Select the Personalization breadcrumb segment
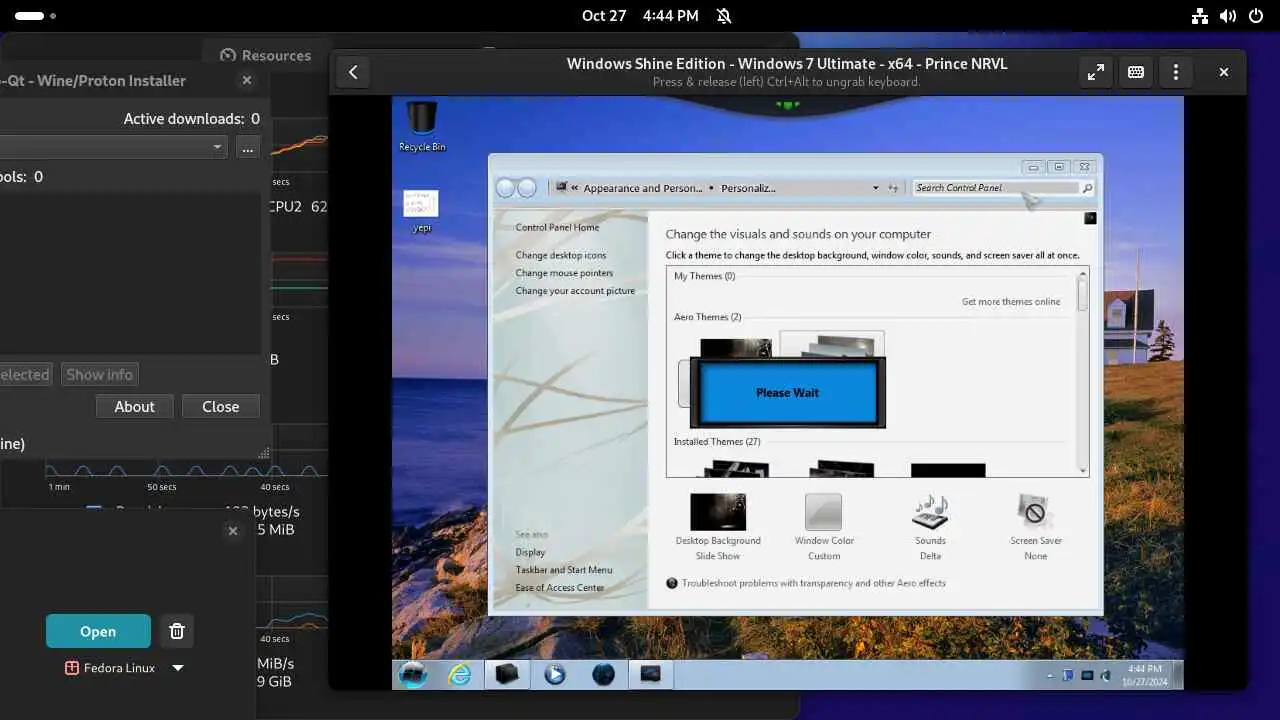The width and height of the screenshot is (1280, 720). (748, 188)
